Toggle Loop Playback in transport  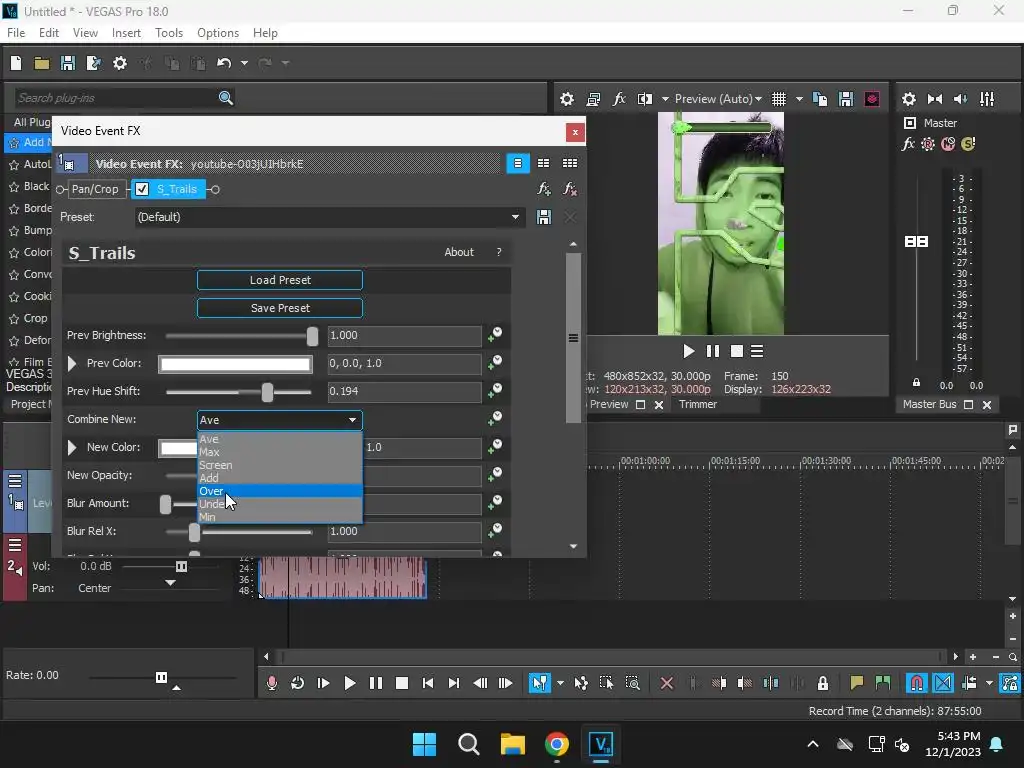297,683
